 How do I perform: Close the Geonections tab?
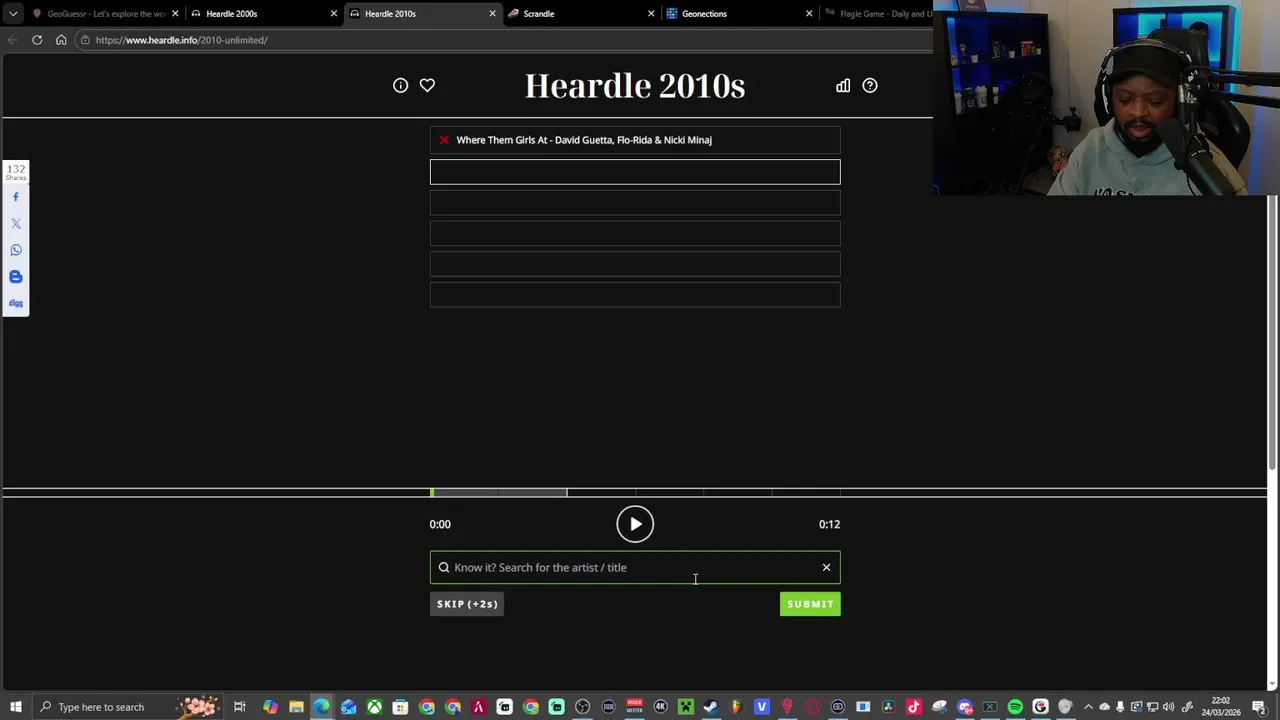point(809,14)
